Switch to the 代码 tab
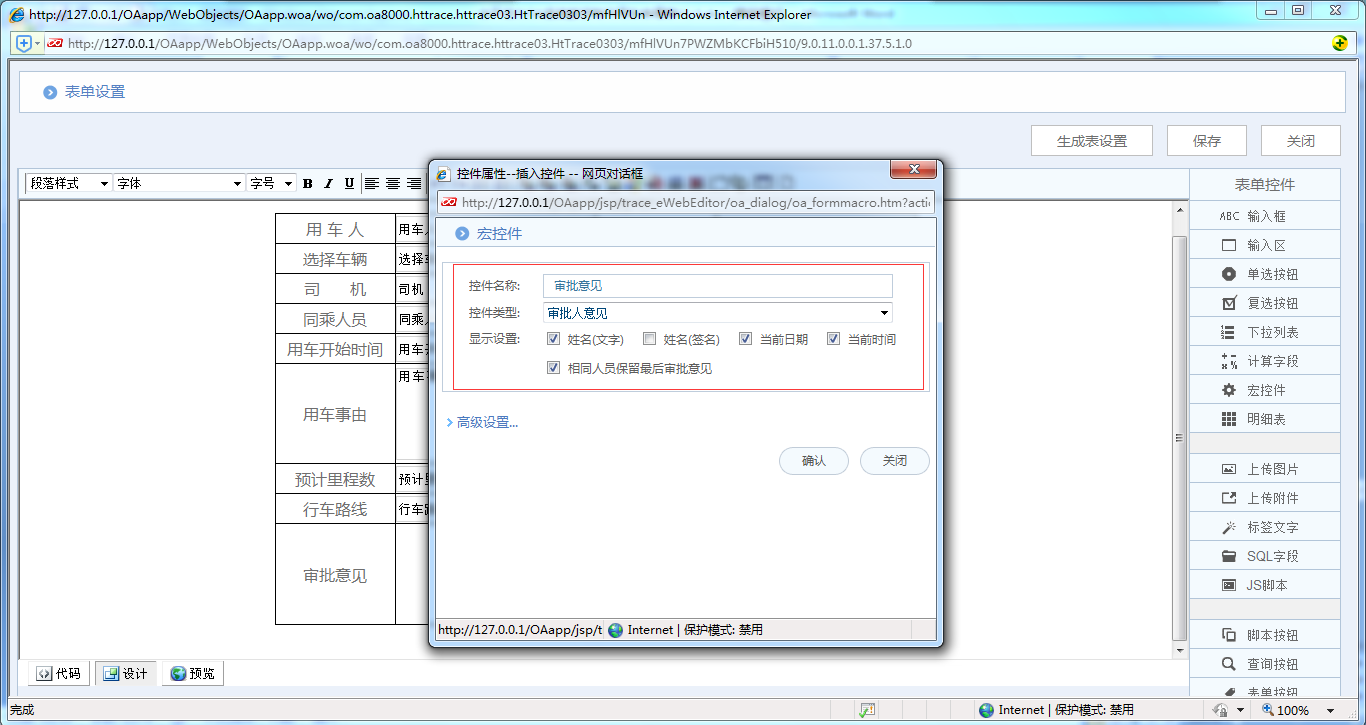The height and width of the screenshot is (725, 1366). [57, 673]
